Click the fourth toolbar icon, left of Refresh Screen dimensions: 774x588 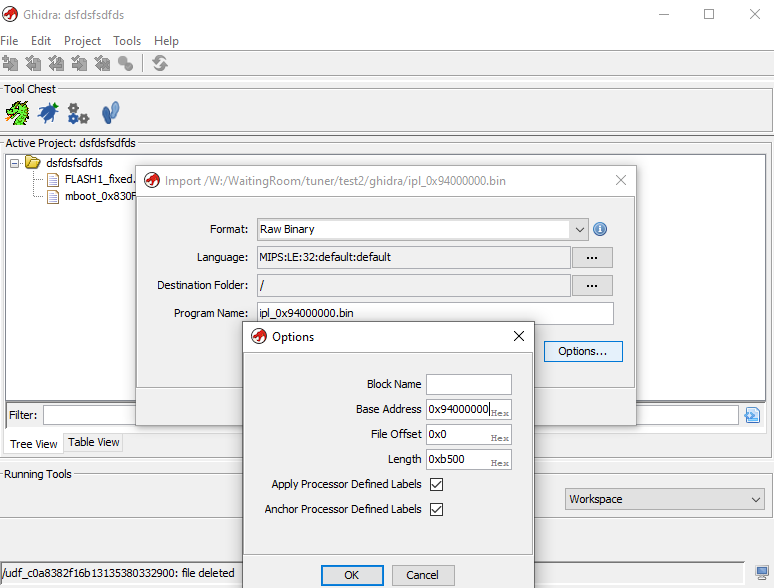(x=79, y=63)
